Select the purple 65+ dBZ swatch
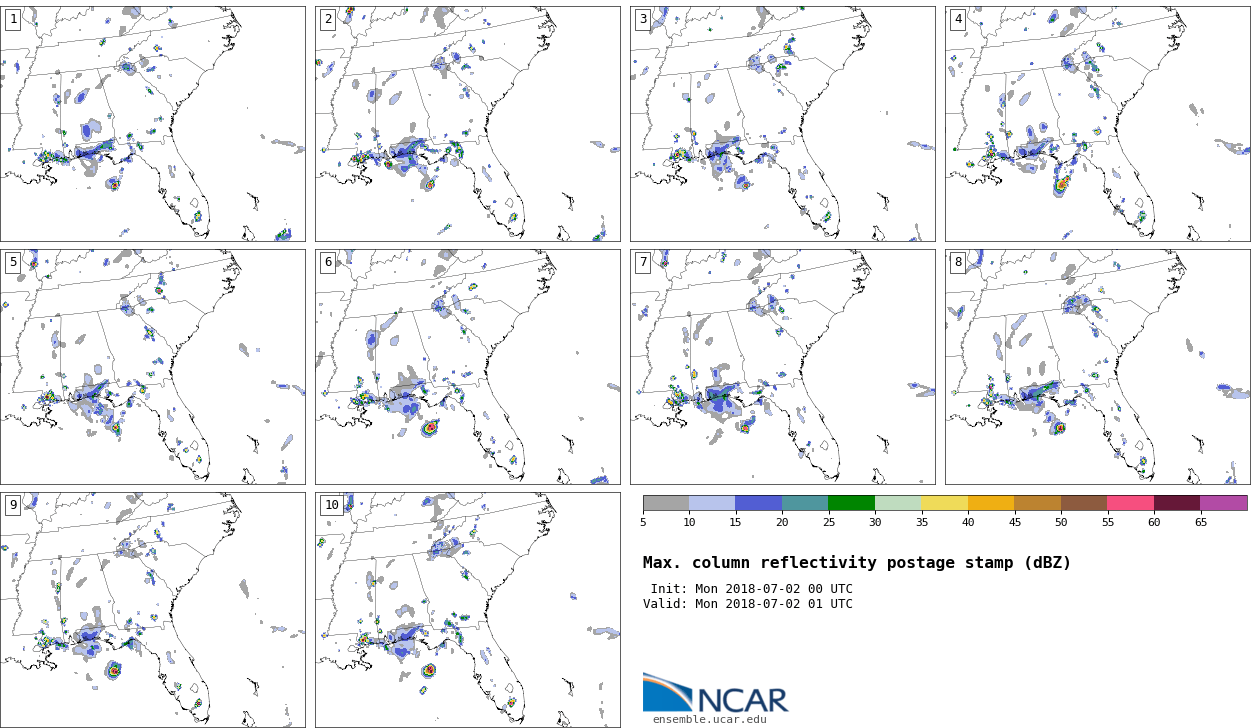 (x=1223, y=503)
